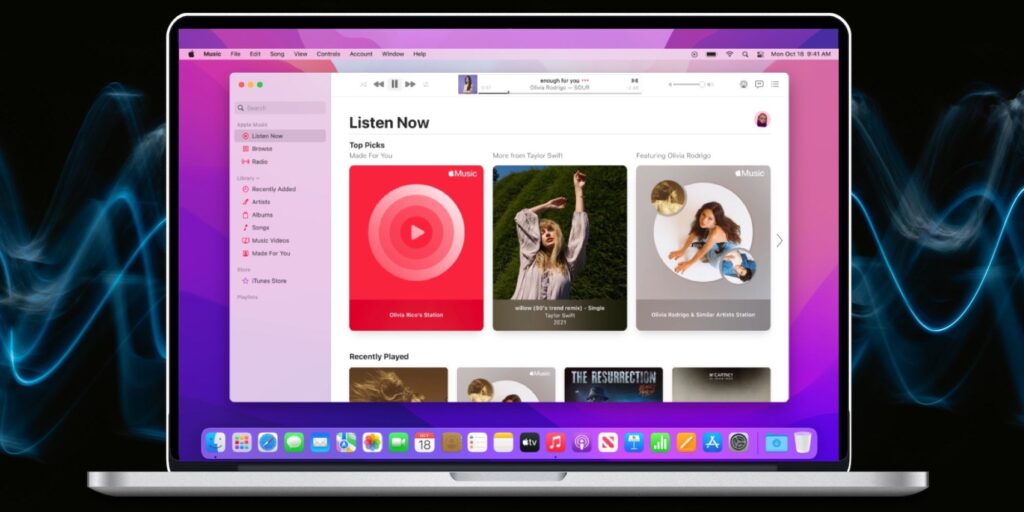Open Mail from the Dock
Viewport: 1024px width, 512px height.
[x=320, y=442]
